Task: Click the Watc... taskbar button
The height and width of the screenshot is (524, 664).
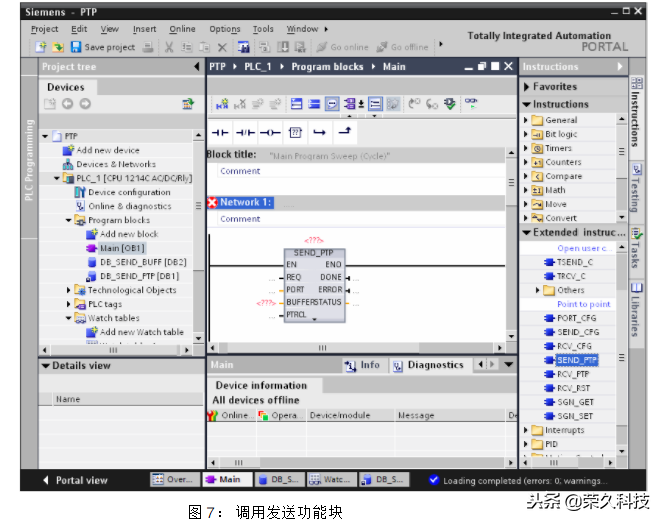Action: click(332, 480)
